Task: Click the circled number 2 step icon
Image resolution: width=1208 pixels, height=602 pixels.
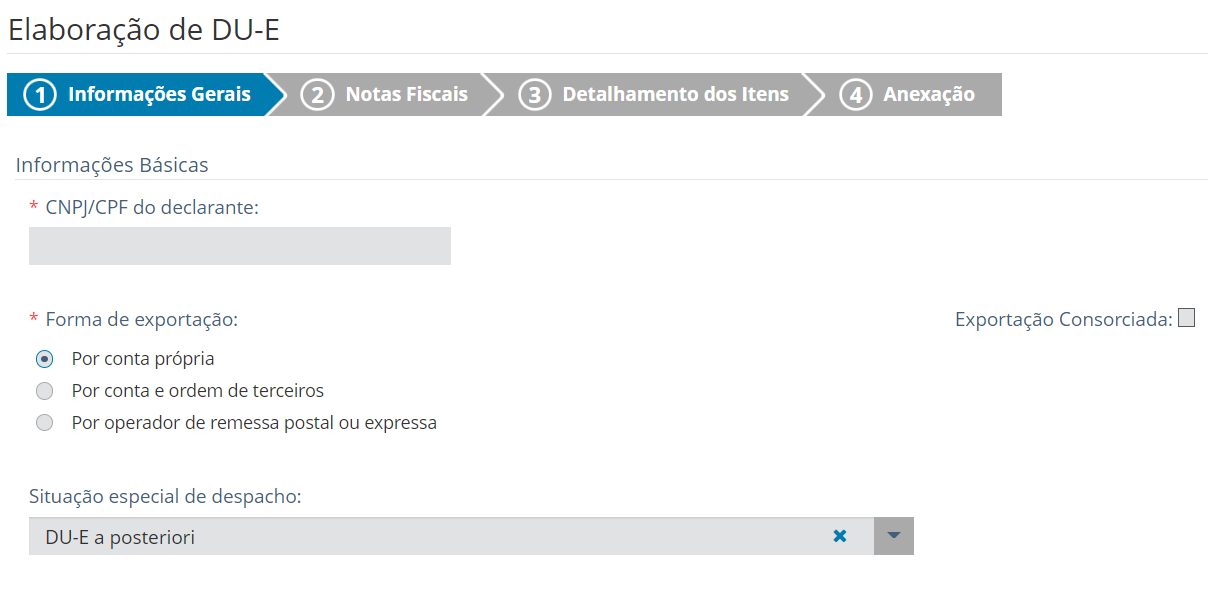Action: coord(317,95)
